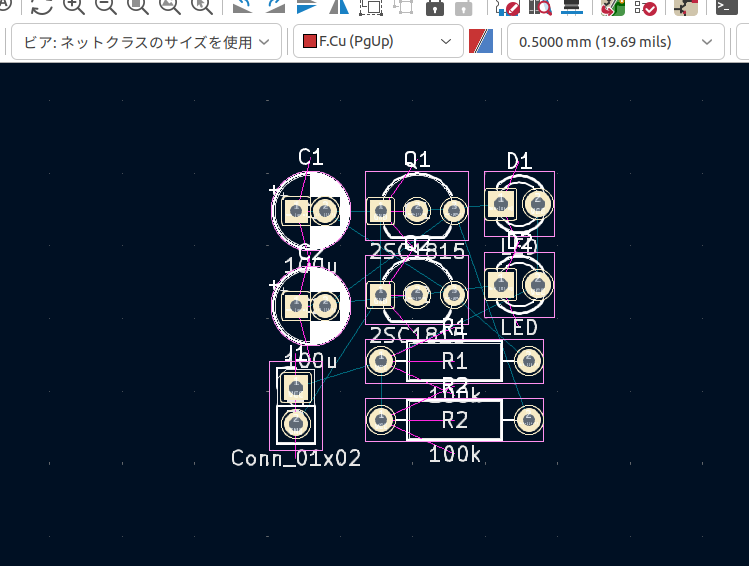Click Zoom to fit page icon
Viewport: 749px width, 566px height.
click(x=138, y=7)
